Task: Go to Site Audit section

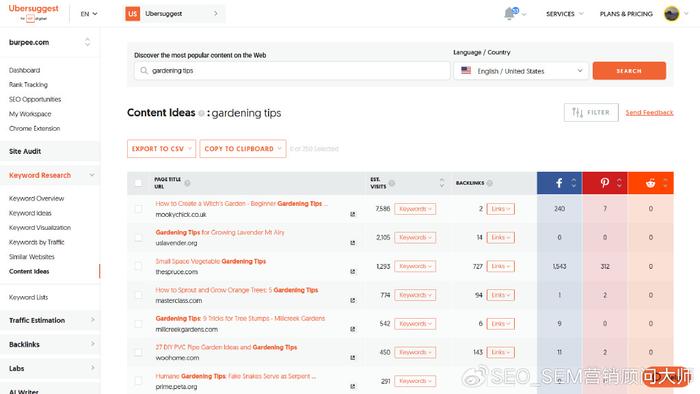Action: 25,151
